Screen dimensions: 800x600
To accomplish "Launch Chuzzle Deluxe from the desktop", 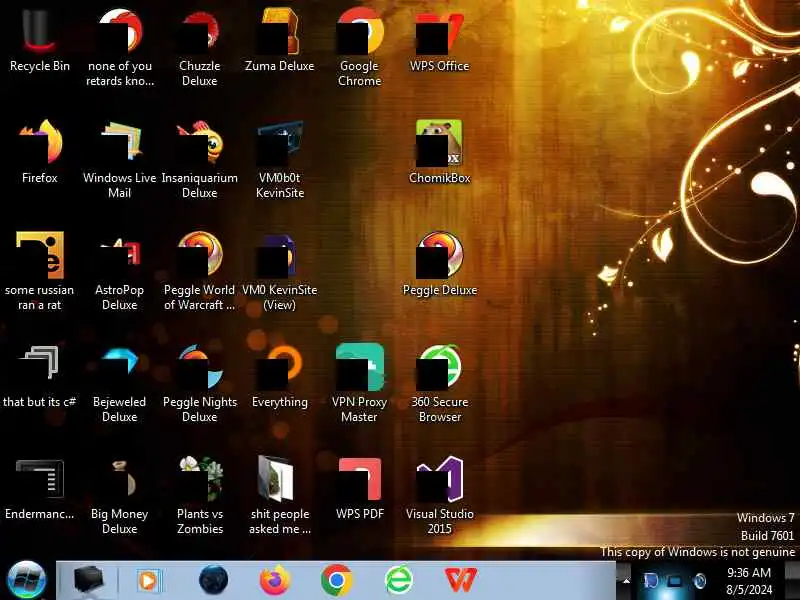I will 199,46.
